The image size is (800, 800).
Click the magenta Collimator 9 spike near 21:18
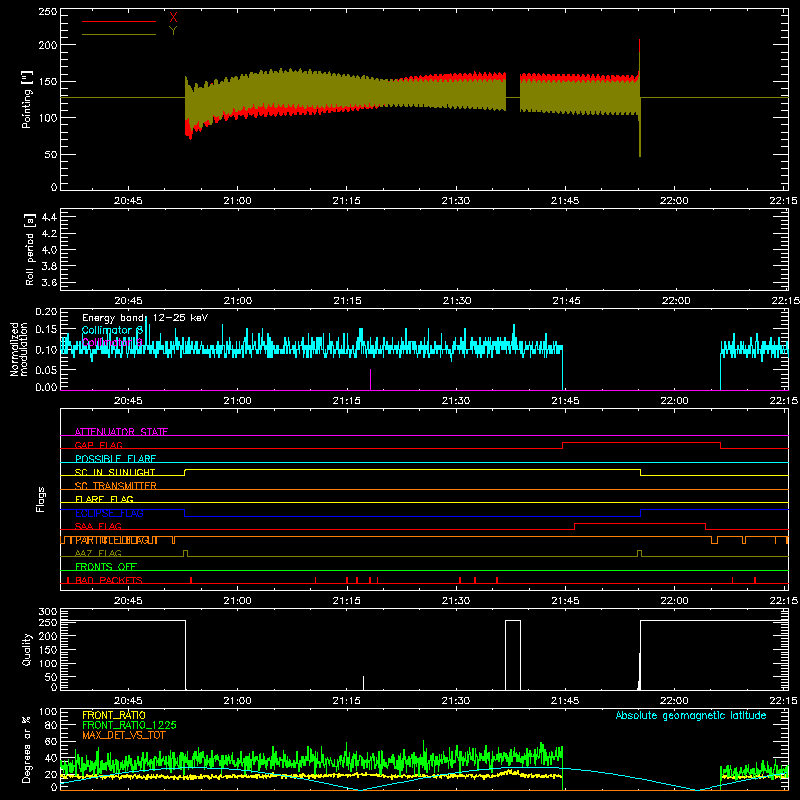[x=370, y=380]
